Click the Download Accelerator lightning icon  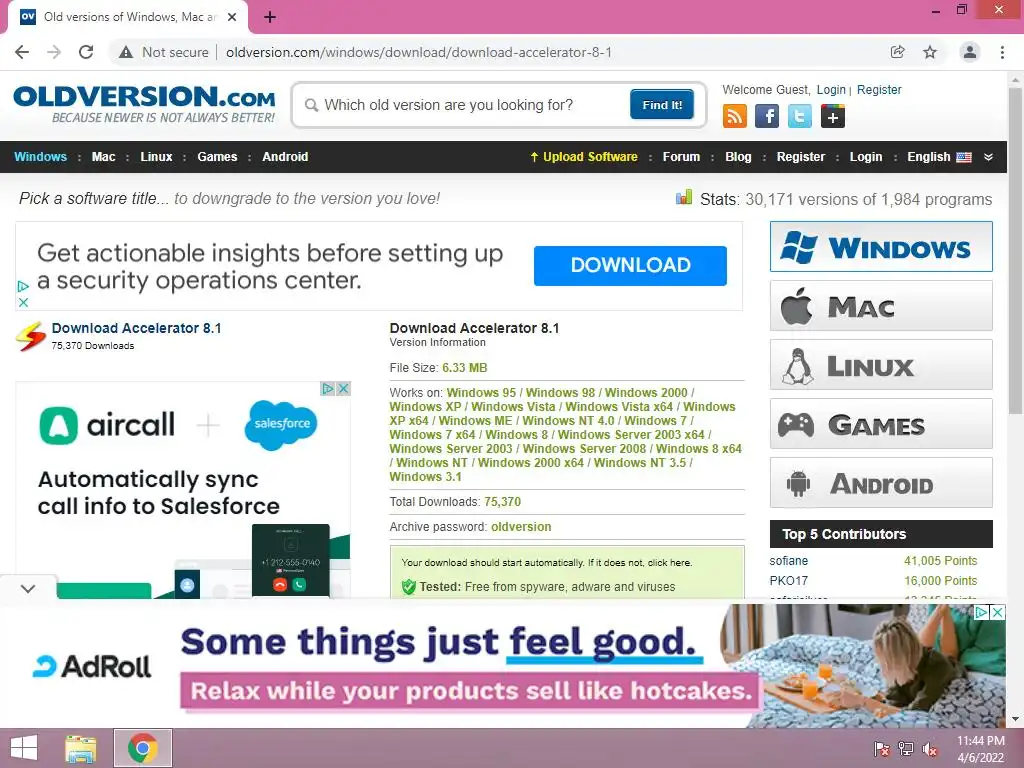[x=31, y=336]
